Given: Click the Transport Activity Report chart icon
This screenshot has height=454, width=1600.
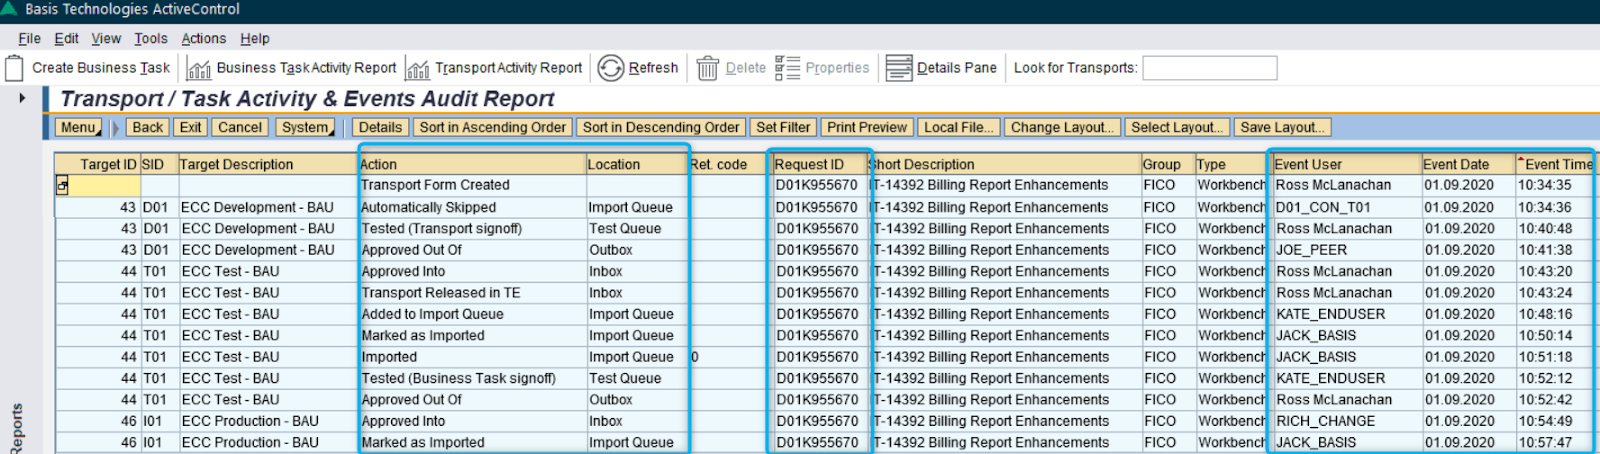Looking at the screenshot, I should [x=418, y=68].
